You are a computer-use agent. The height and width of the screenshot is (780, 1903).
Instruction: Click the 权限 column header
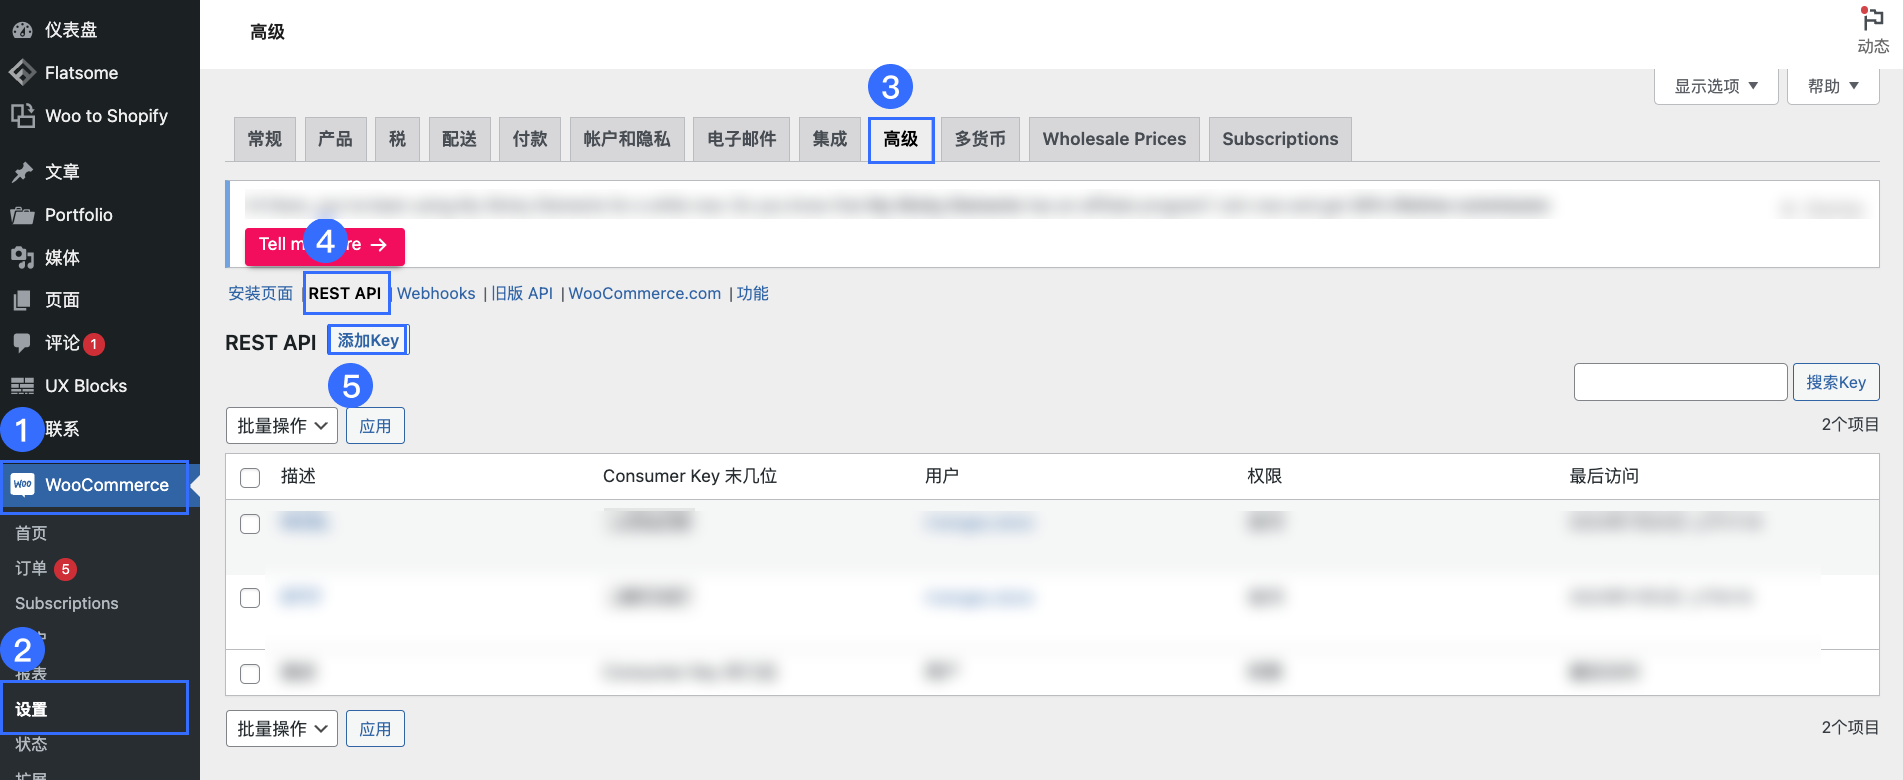[x=1265, y=476]
